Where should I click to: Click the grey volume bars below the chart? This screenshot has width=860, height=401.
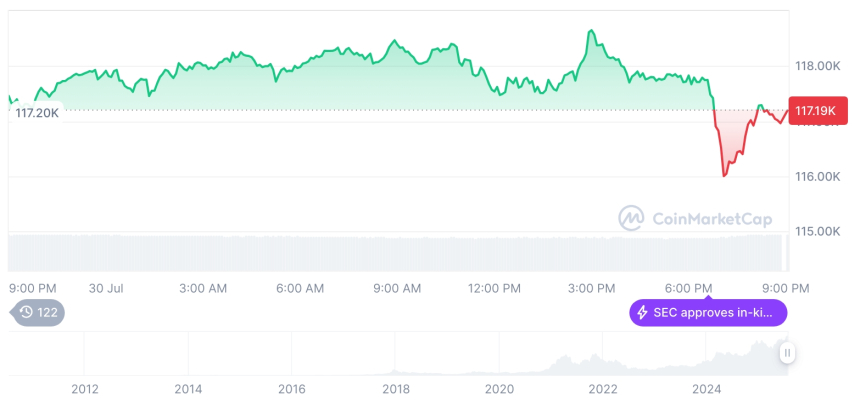(x=400, y=252)
